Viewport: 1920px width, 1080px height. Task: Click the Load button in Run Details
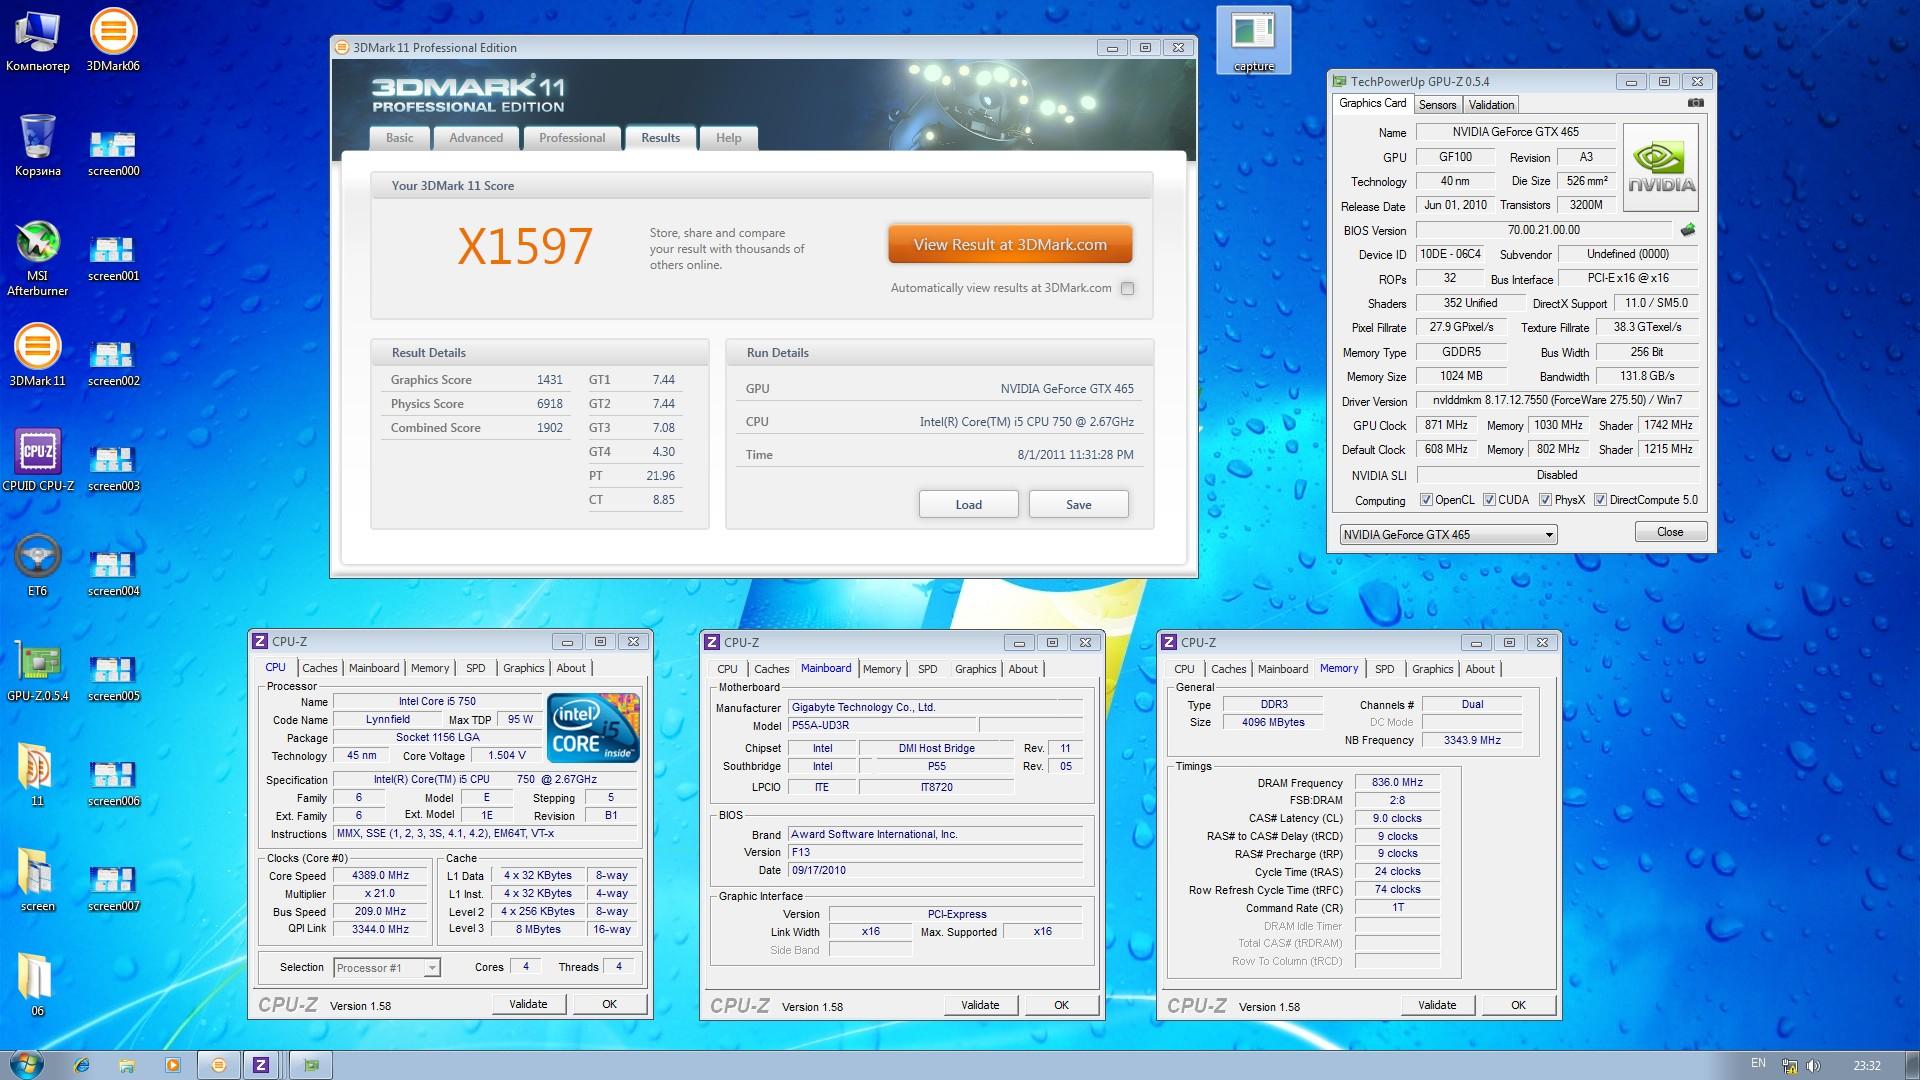coord(968,504)
